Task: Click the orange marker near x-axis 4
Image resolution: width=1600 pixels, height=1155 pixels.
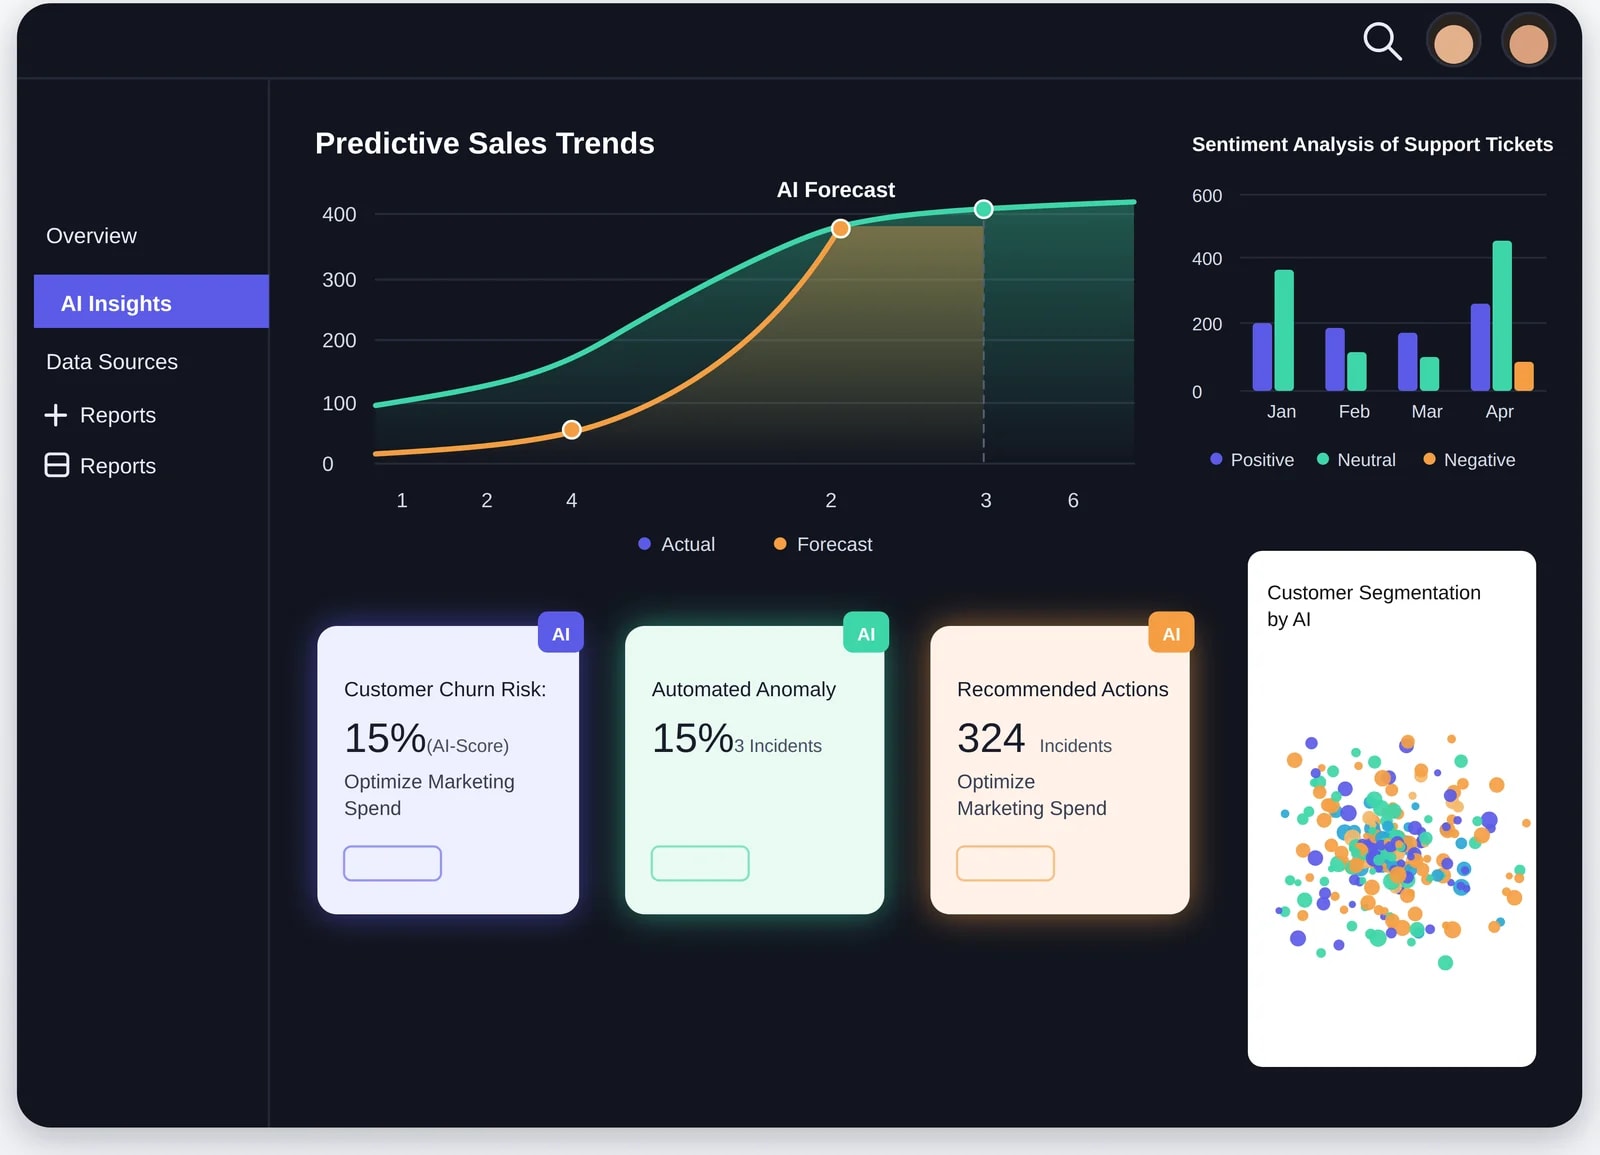Action: [572, 430]
